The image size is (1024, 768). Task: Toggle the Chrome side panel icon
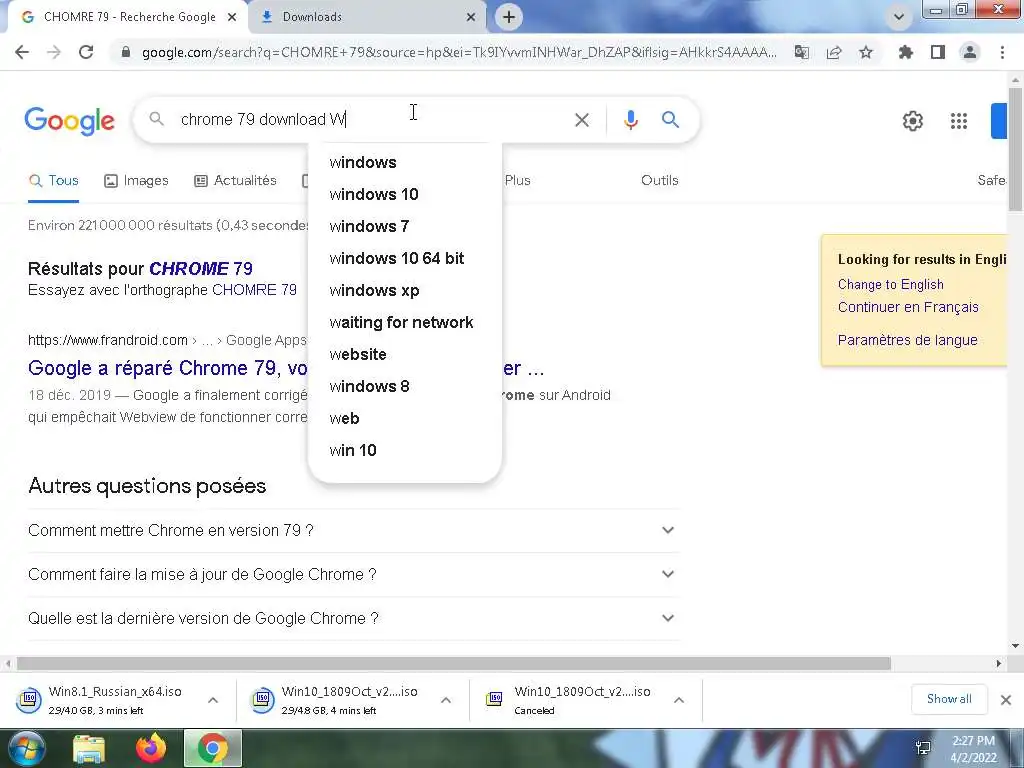[x=938, y=52]
